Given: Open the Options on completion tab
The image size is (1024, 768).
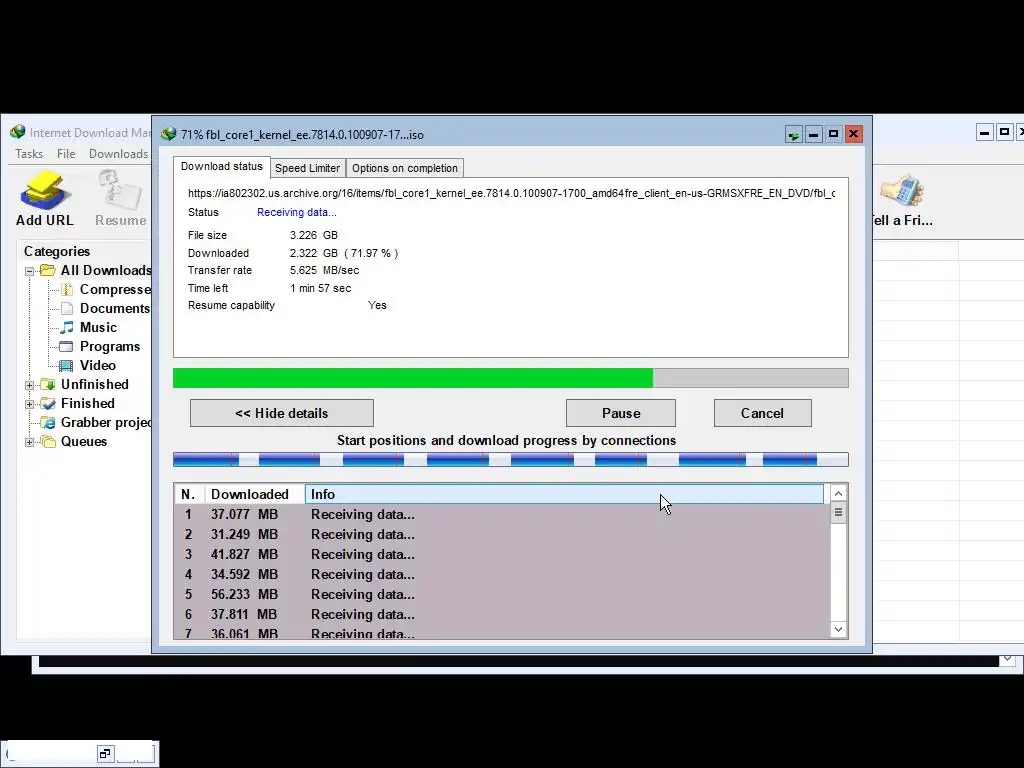Looking at the screenshot, I should point(404,168).
